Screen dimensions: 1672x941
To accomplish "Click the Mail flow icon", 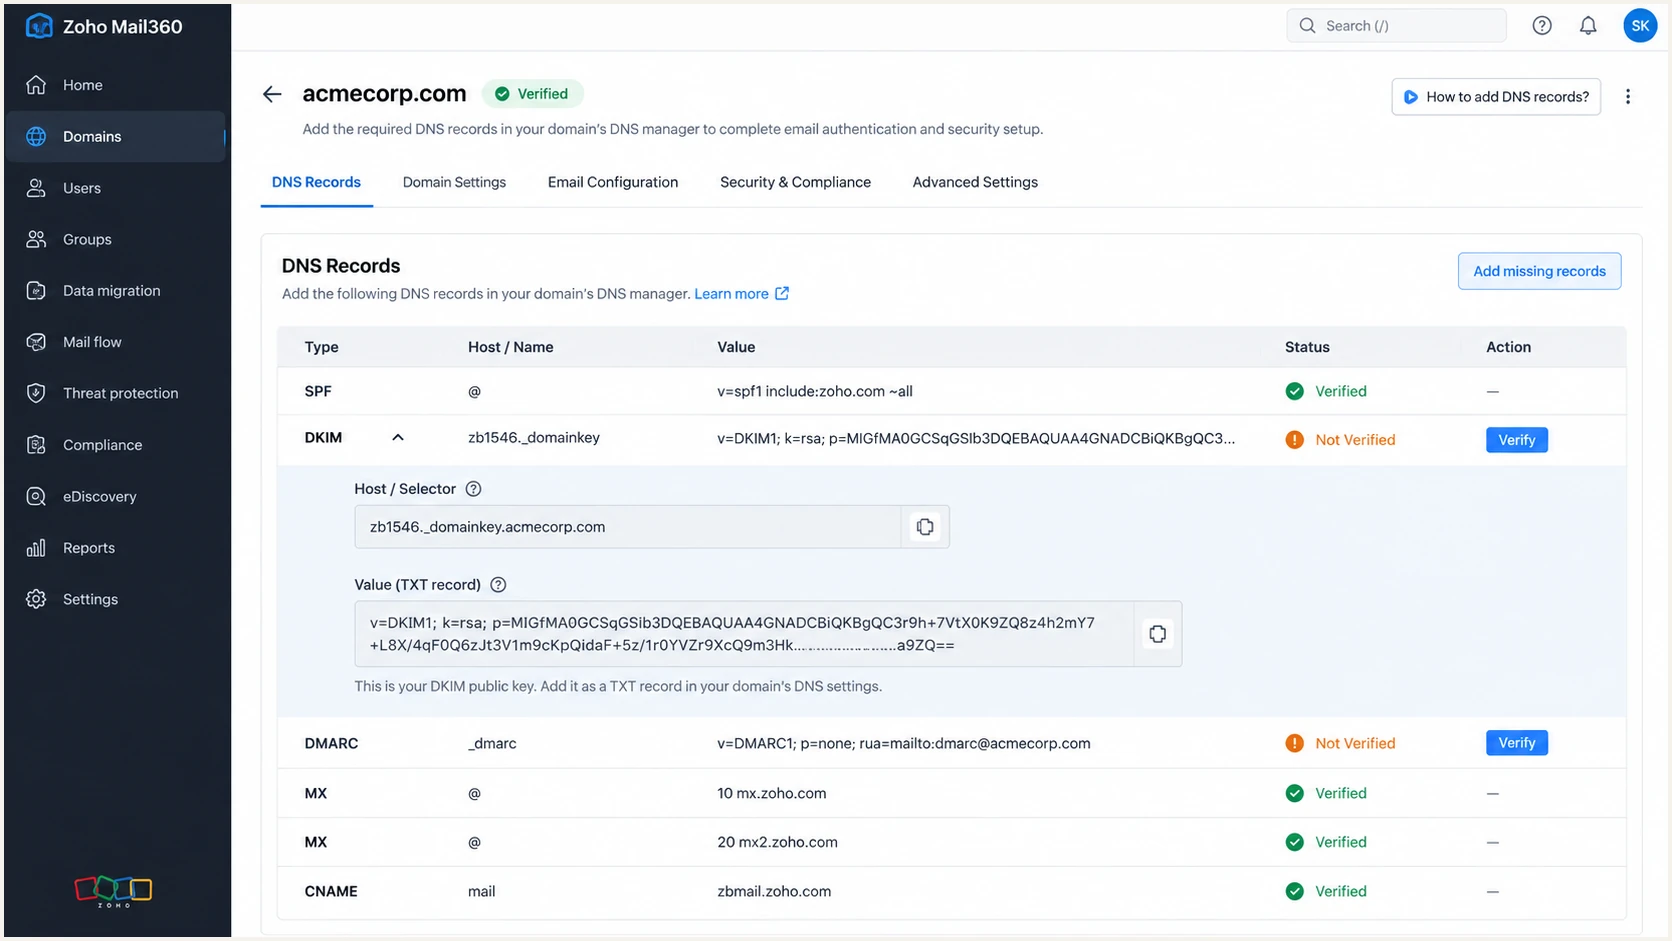I will click(x=36, y=342).
